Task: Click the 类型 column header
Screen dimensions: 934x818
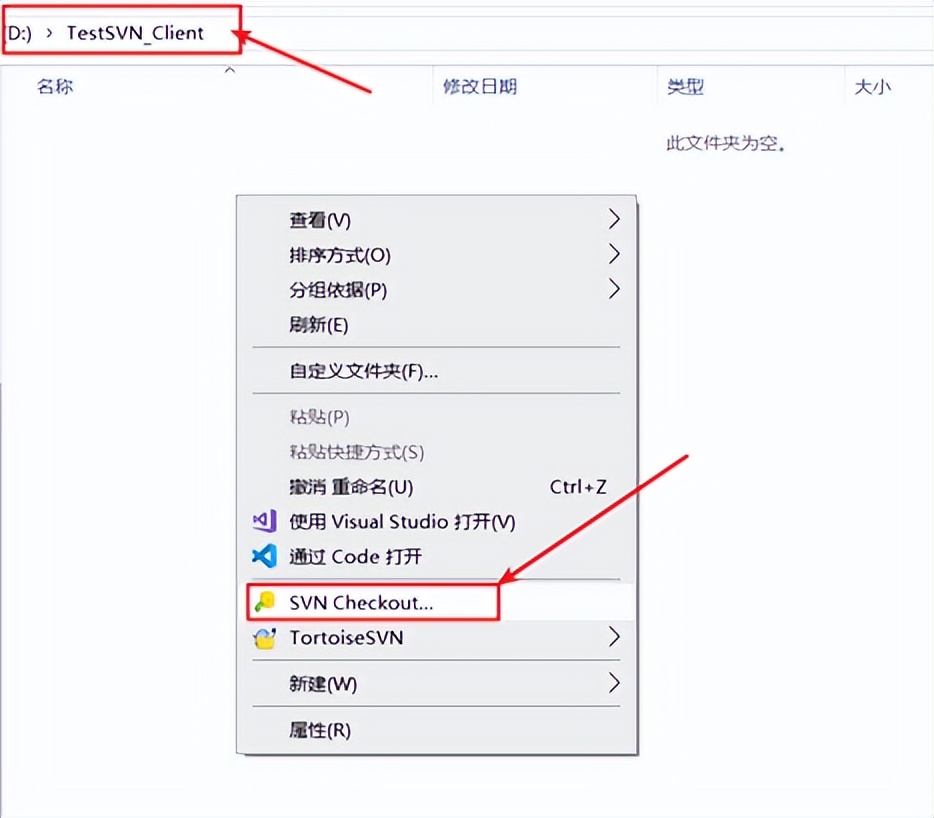Action: click(685, 87)
